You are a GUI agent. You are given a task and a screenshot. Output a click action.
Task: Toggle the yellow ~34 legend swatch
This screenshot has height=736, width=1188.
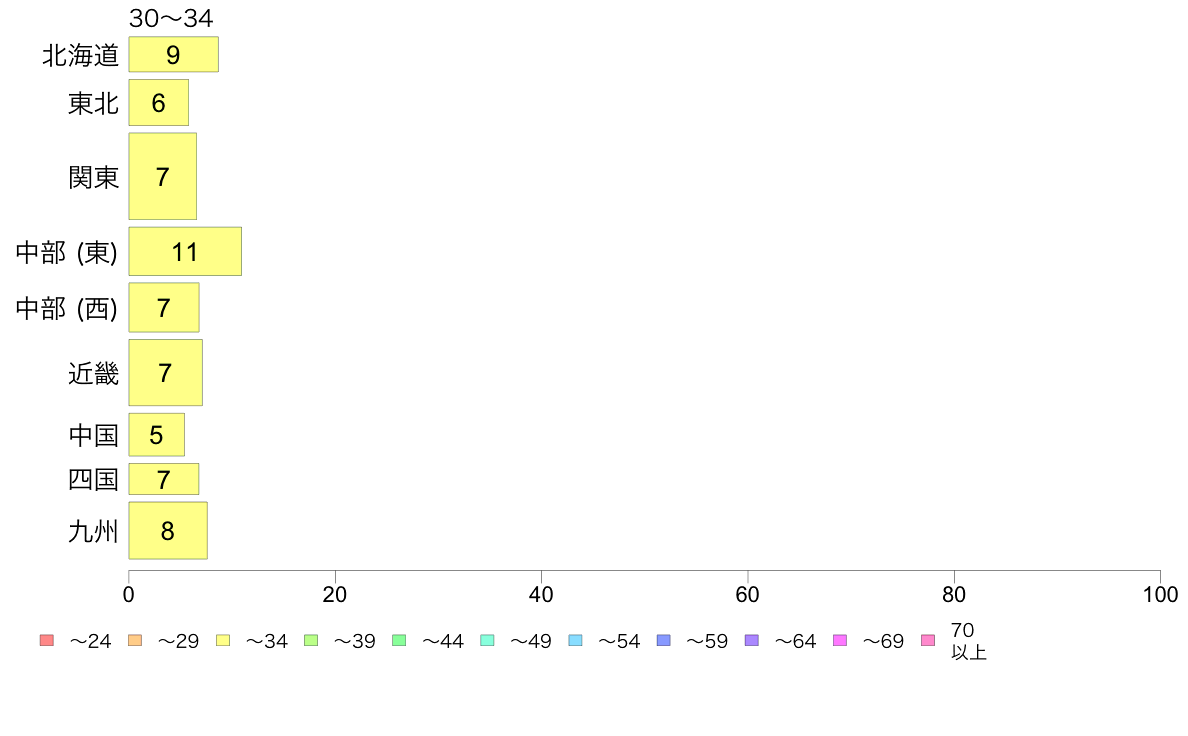coord(223,640)
